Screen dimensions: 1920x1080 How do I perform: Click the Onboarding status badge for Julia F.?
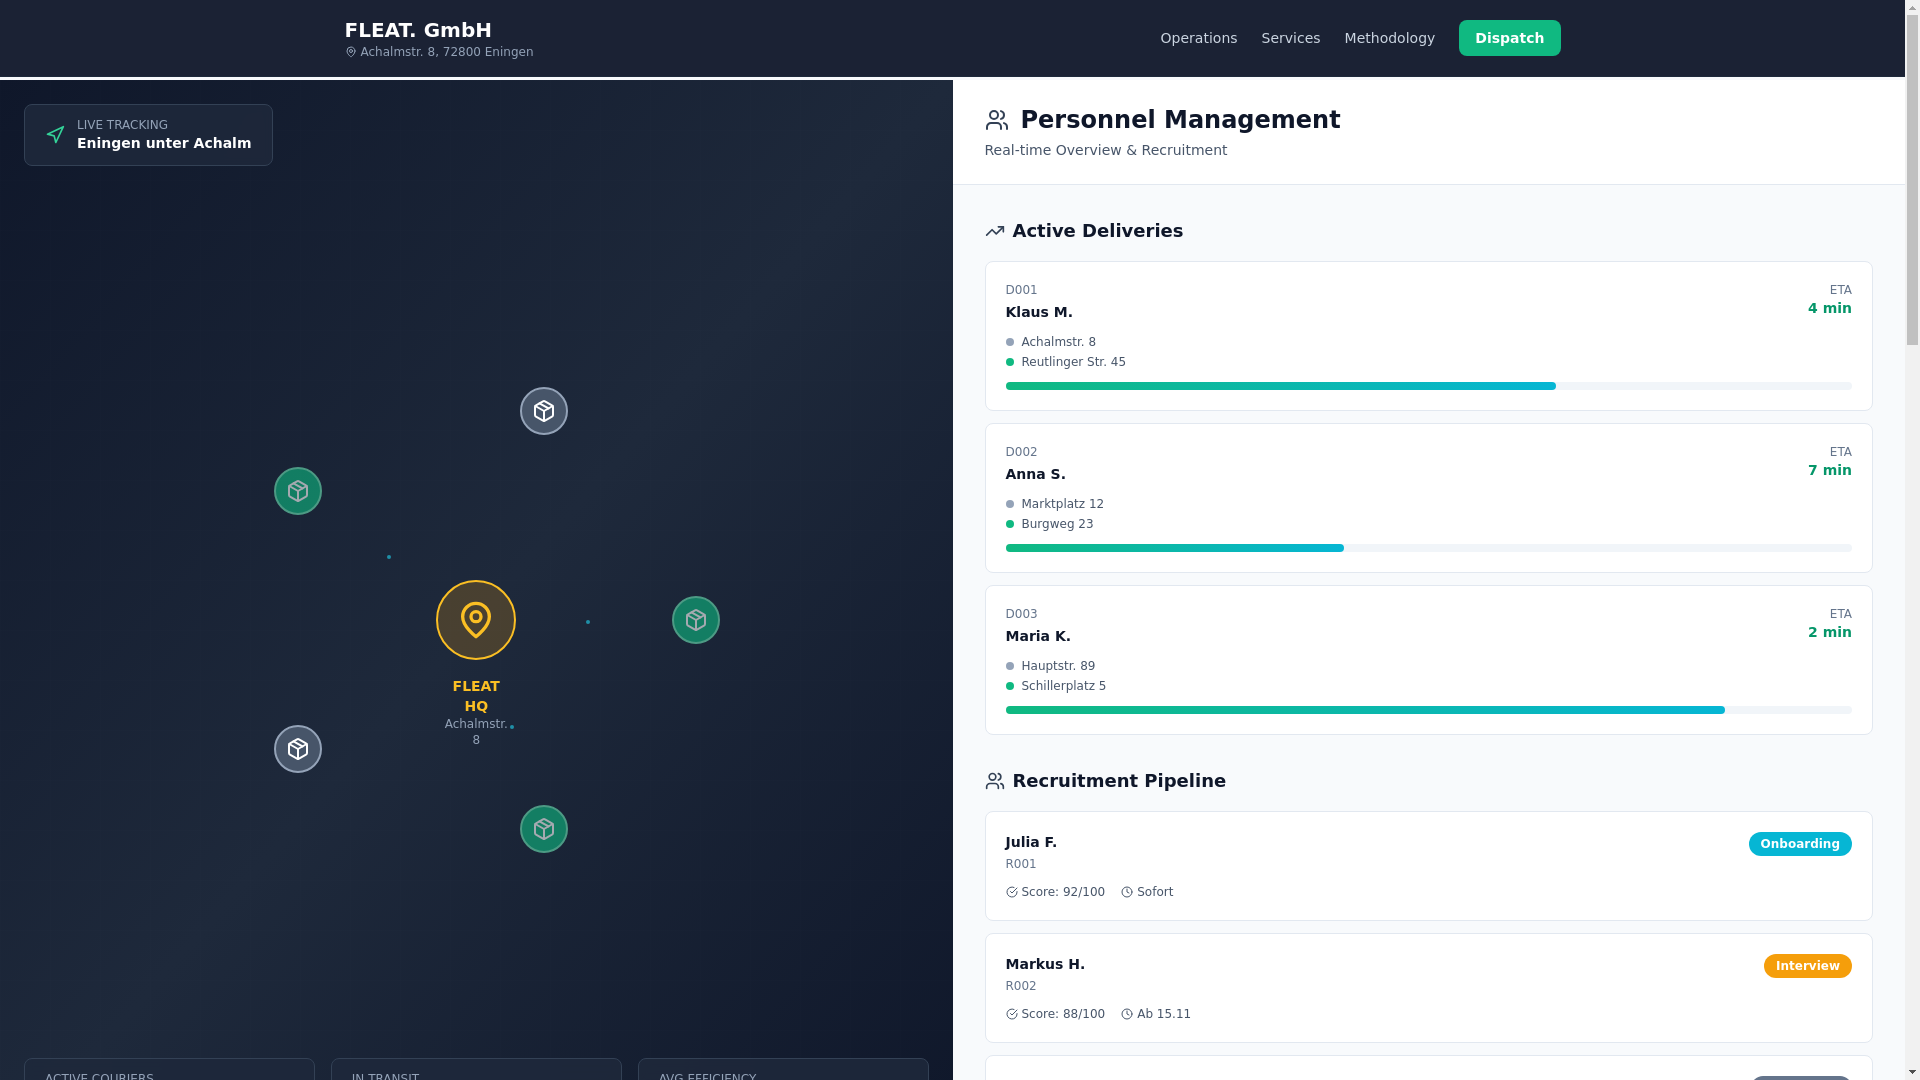point(1800,844)
